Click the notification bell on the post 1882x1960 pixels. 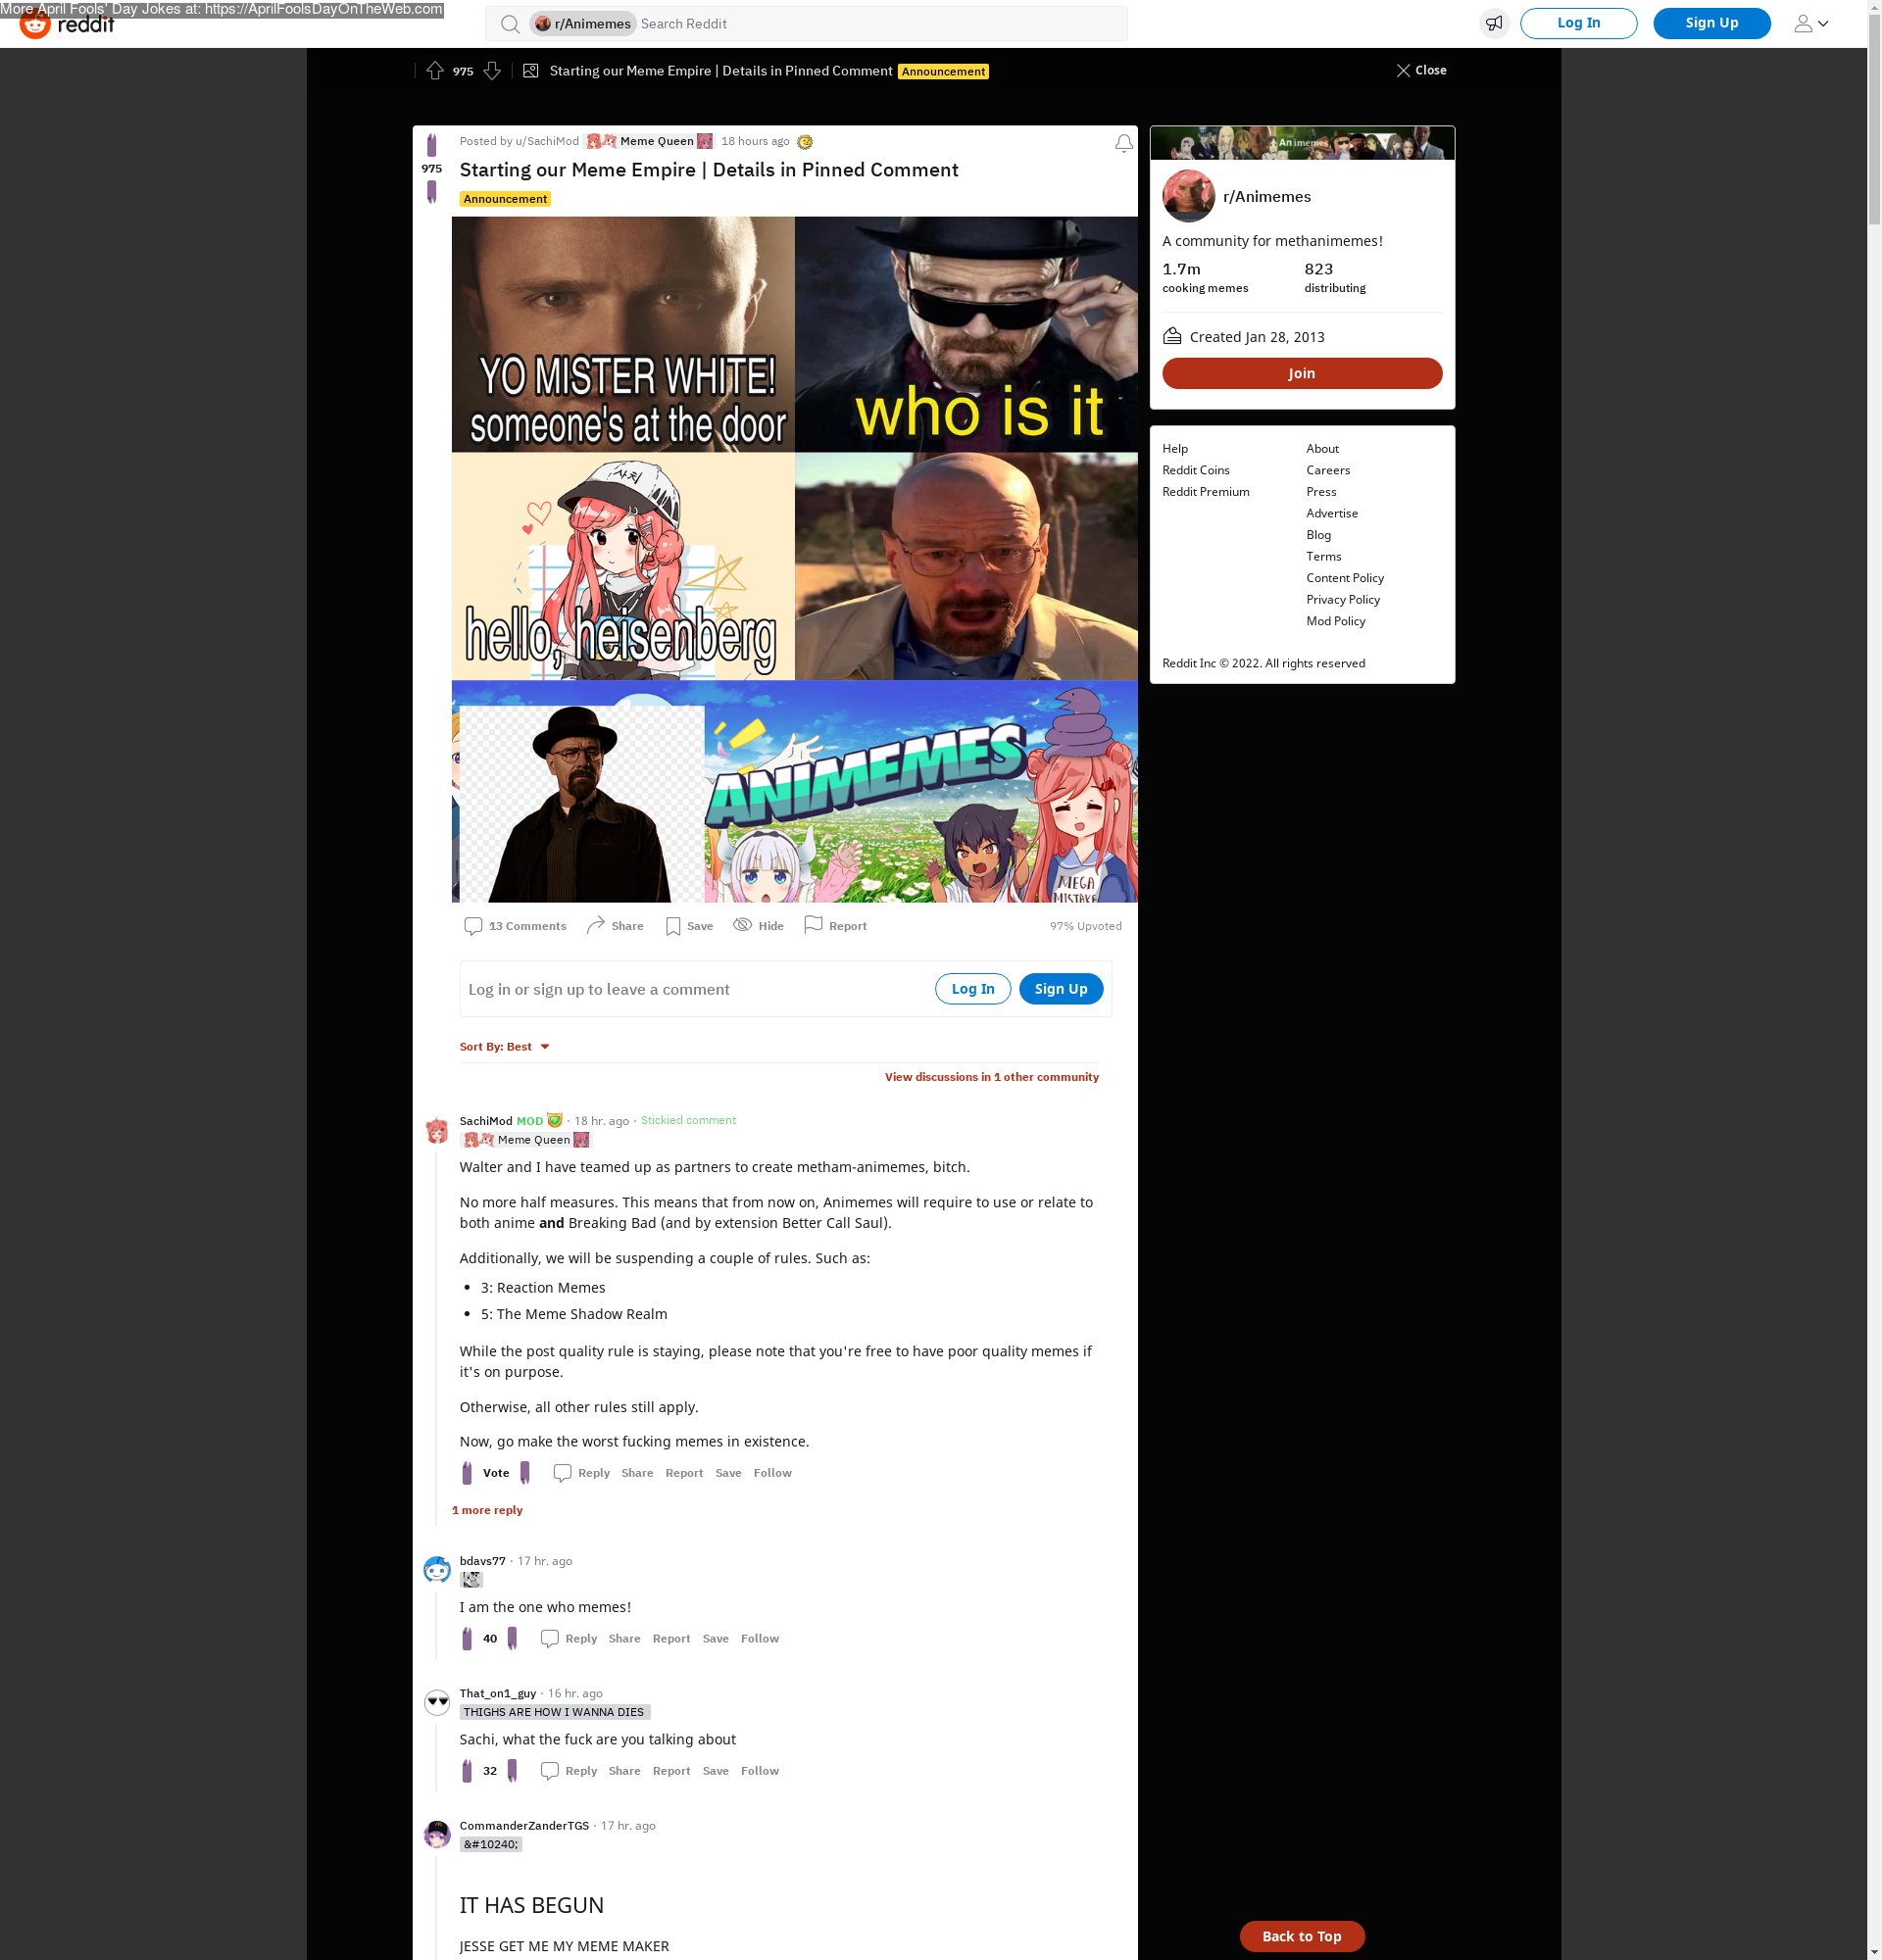(1124, 144)
